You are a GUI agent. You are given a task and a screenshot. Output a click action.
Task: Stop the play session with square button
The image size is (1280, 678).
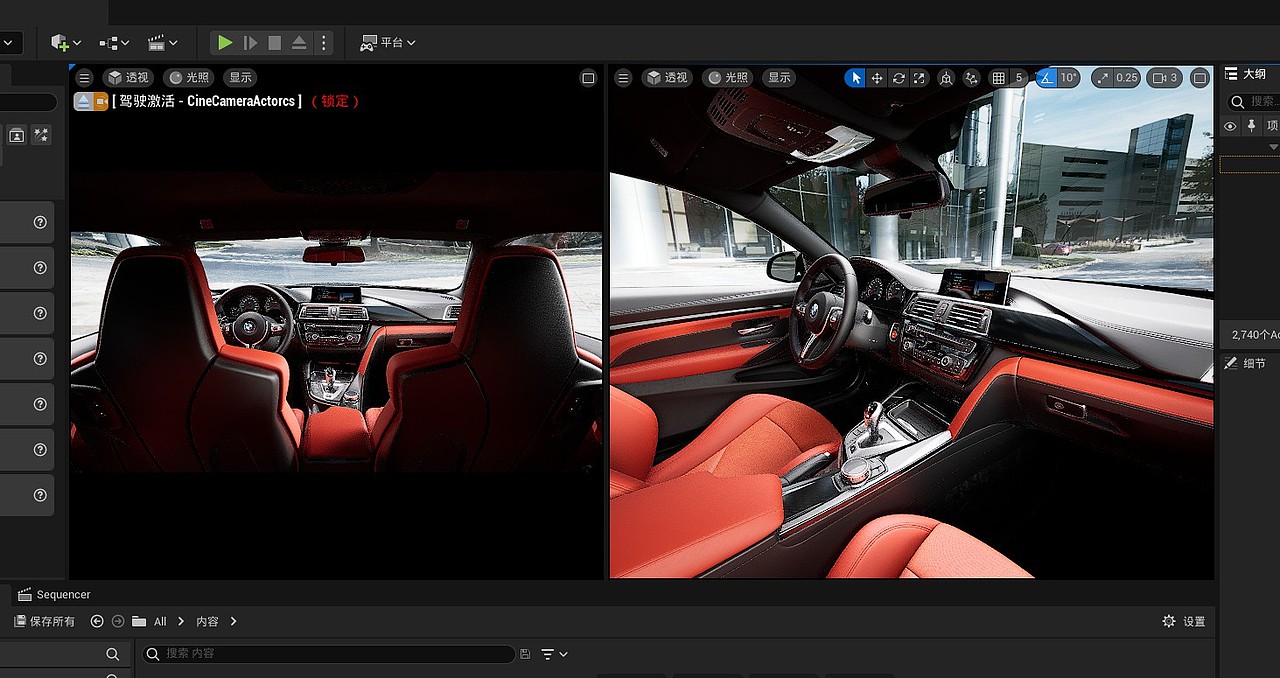click(275, 43)
